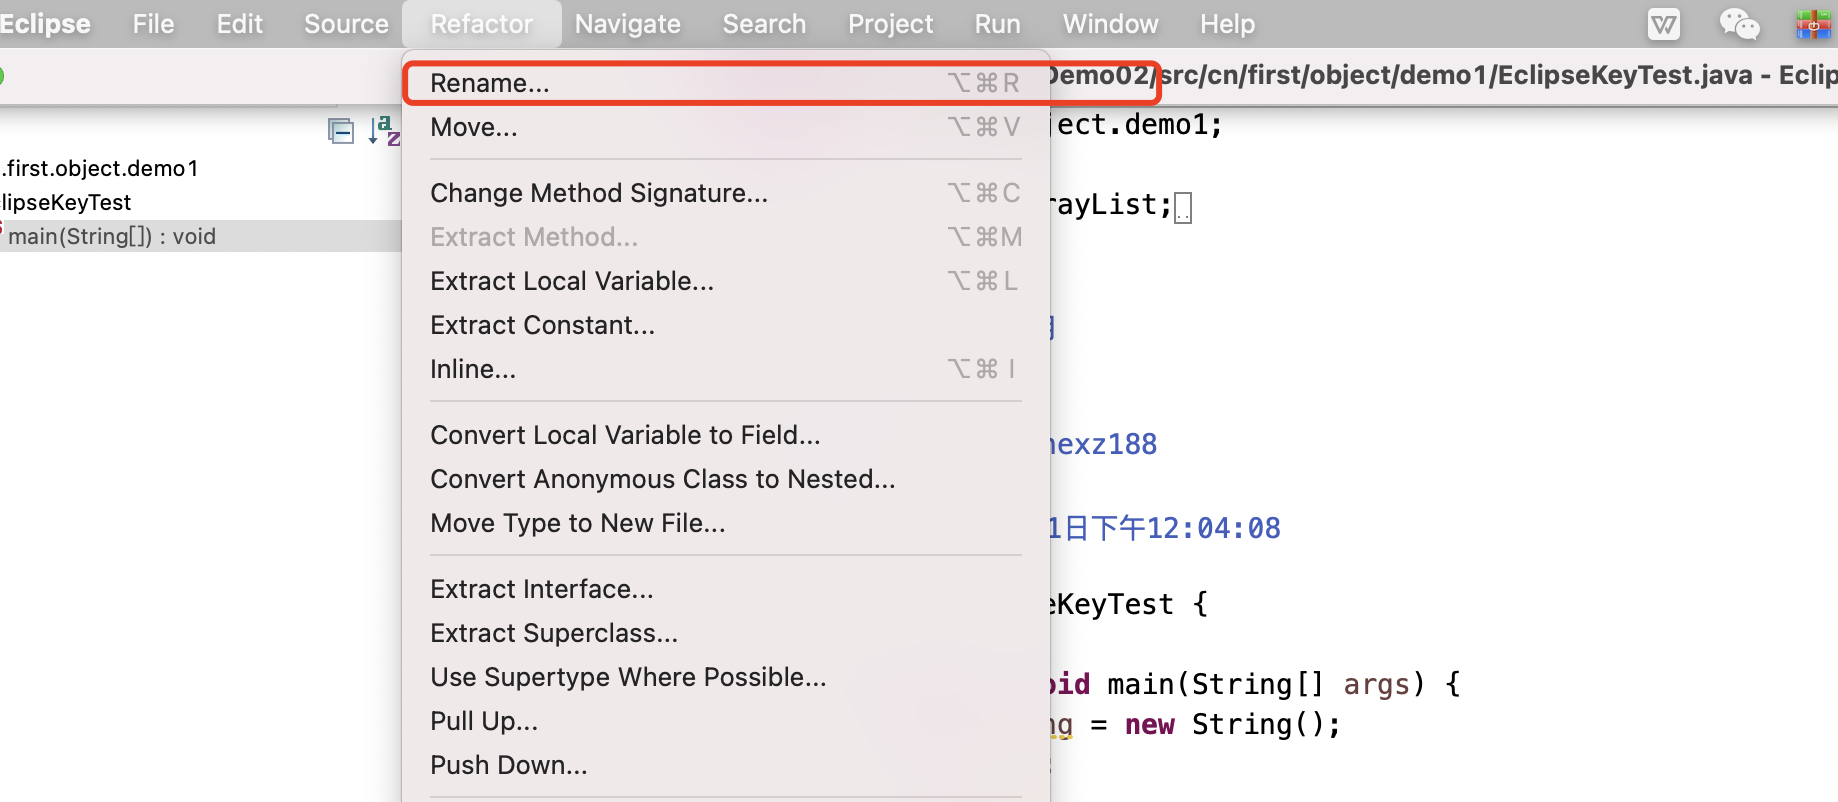Viewport: 1838px width, 802px height.
Task: Expand the folded import block marker after ArrayList
Action: 1183,208
